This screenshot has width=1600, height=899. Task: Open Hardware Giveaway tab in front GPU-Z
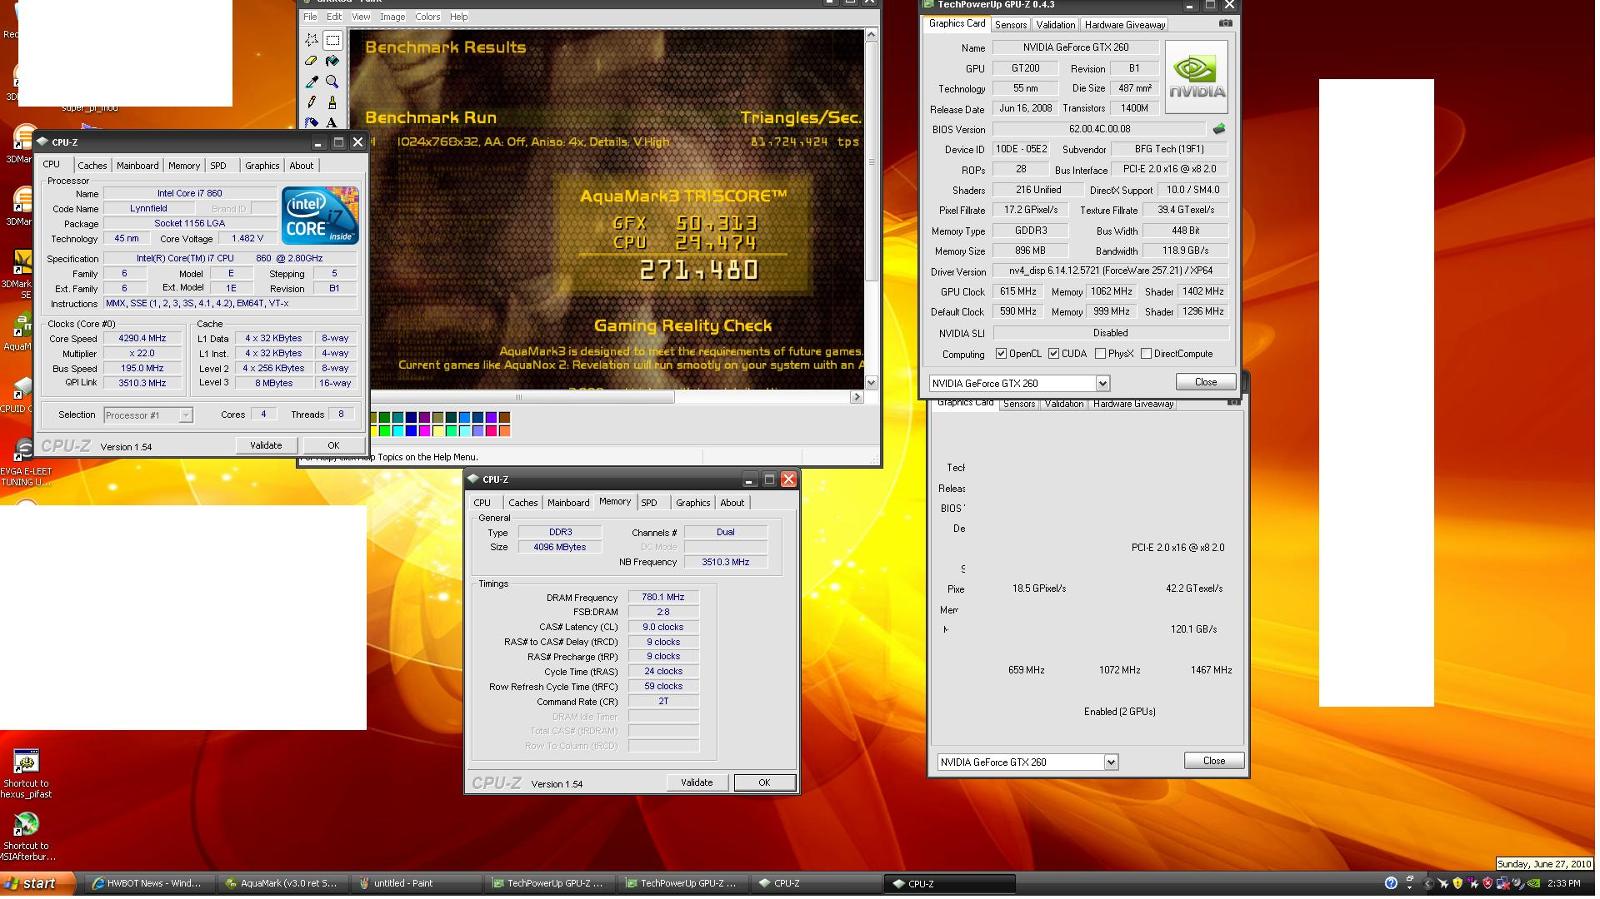click(x=1125, y=25)
